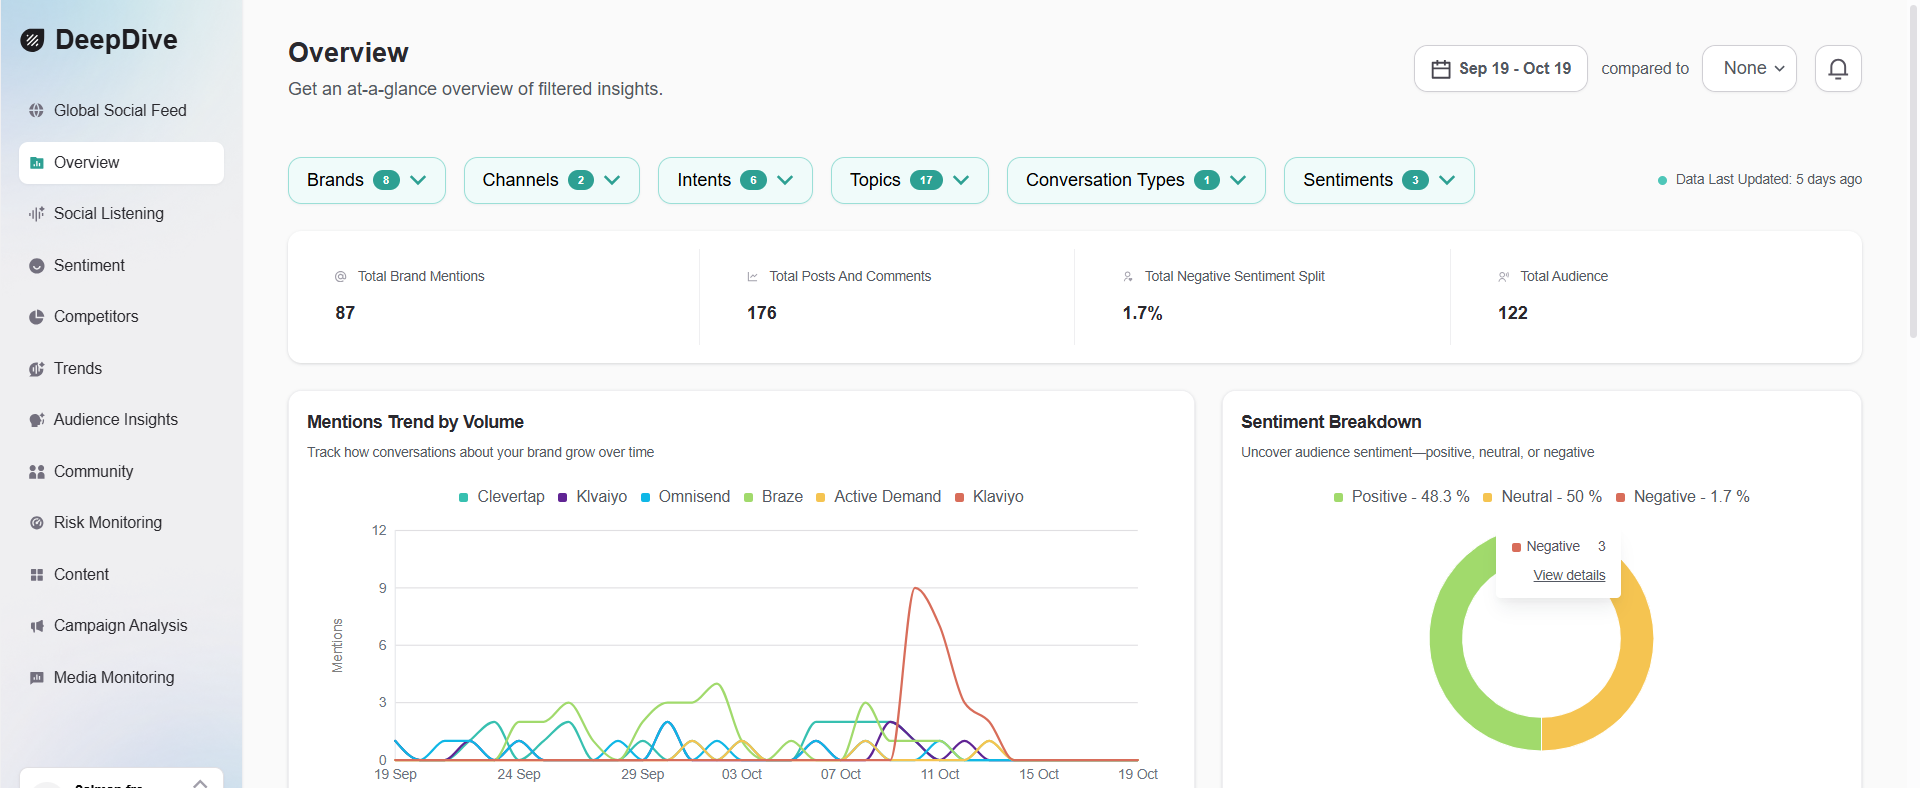Viewport: 1920px width, 788px height.
Task: Select Media Monitoring in sidebar
Action: 121,677
